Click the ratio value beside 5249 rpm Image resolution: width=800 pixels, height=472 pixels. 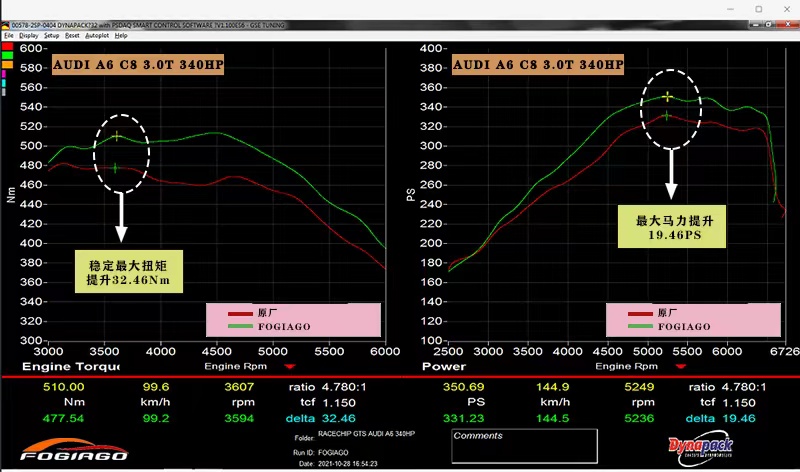coord(744,387)
